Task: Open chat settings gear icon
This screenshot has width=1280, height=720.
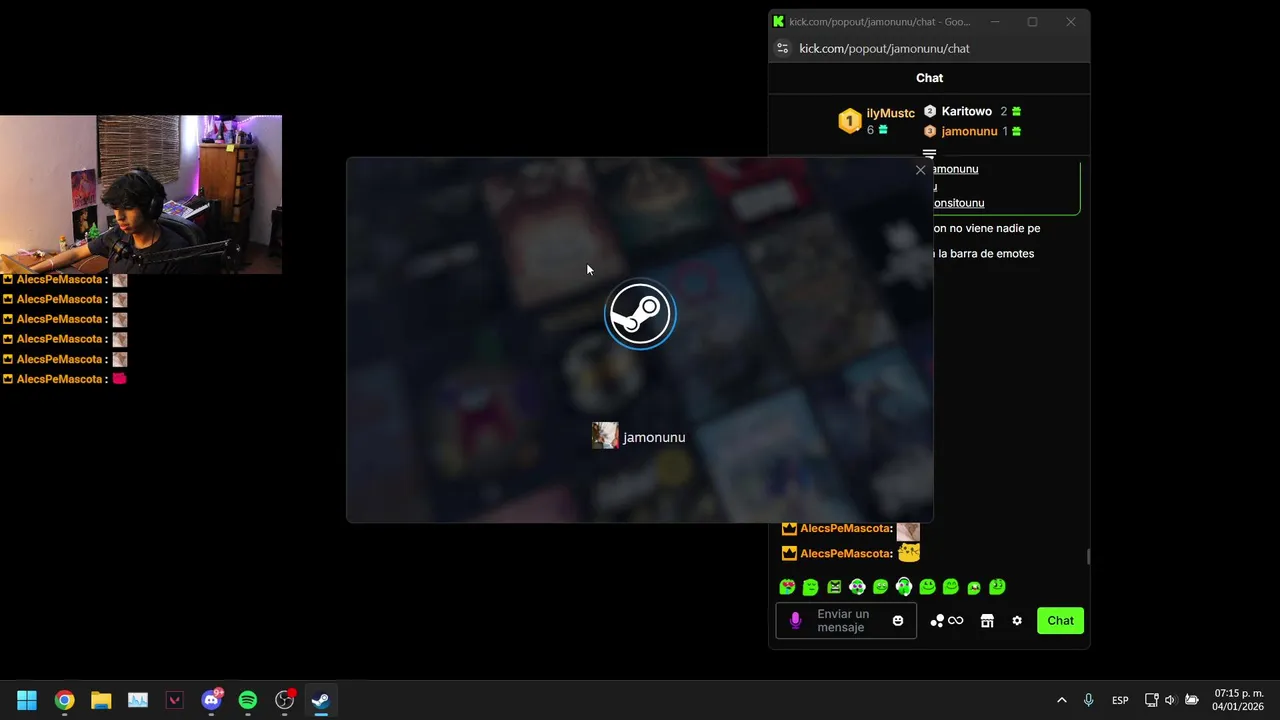Action: coord(1017,621)
